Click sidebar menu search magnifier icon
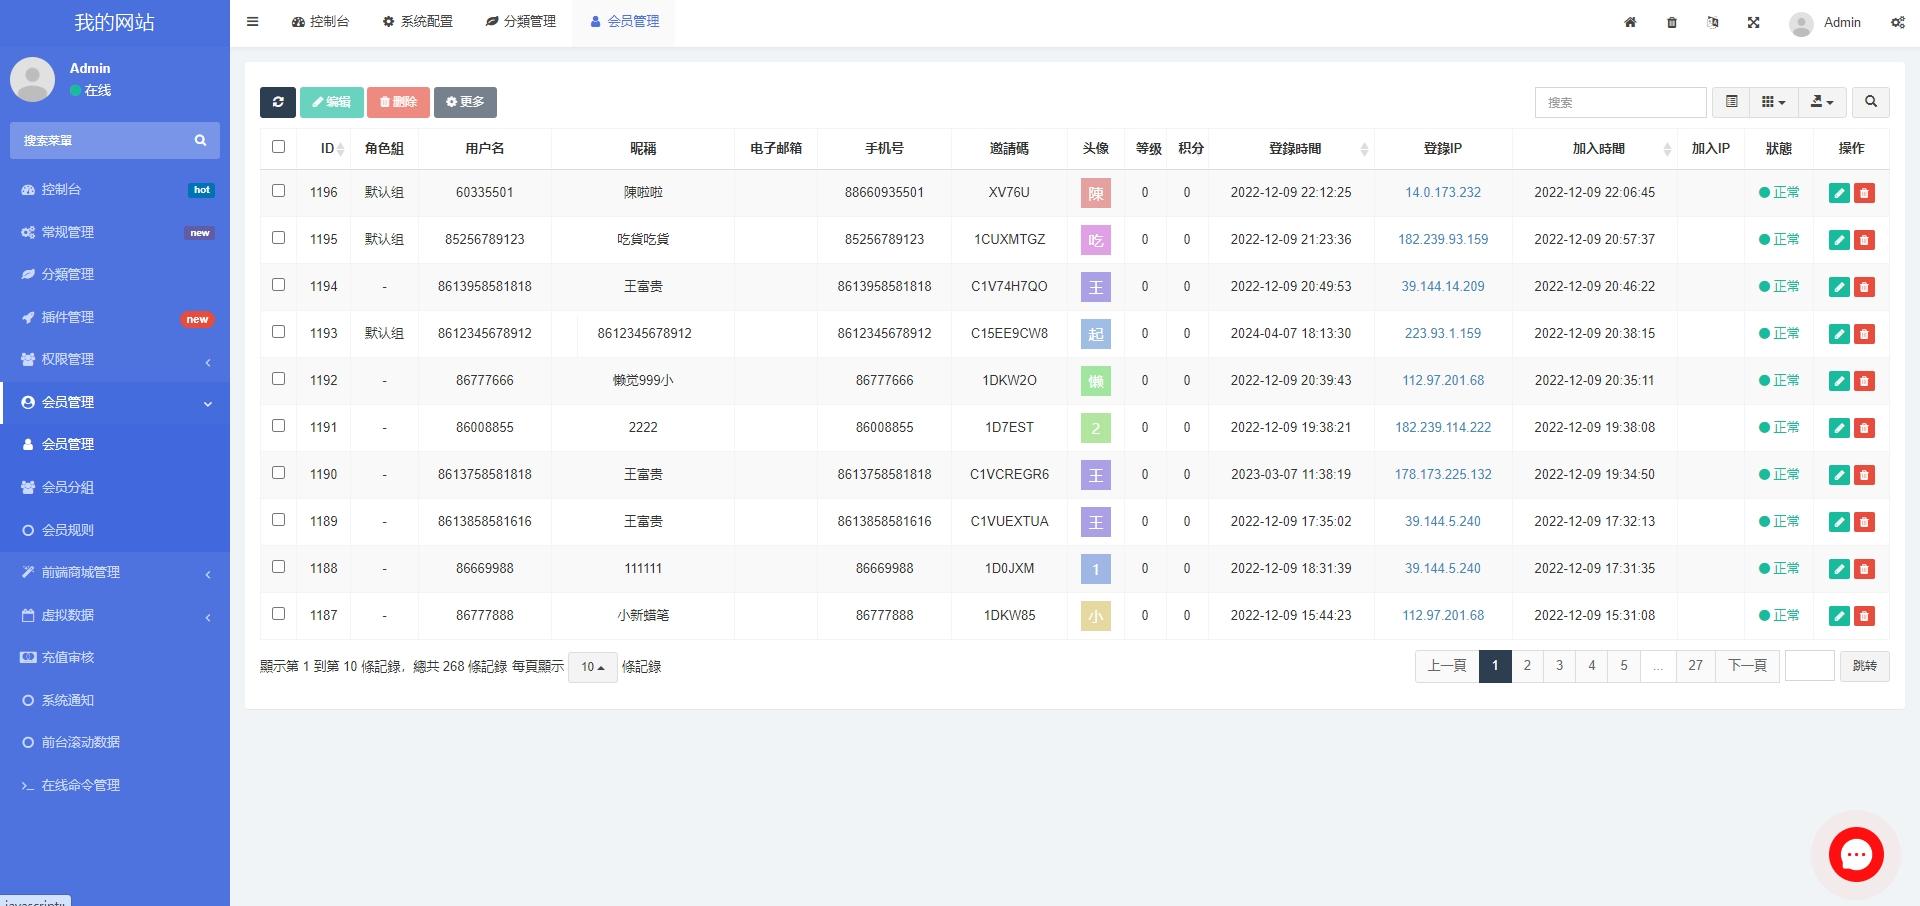Viewport: 1920px width, 906px height. 200,141
